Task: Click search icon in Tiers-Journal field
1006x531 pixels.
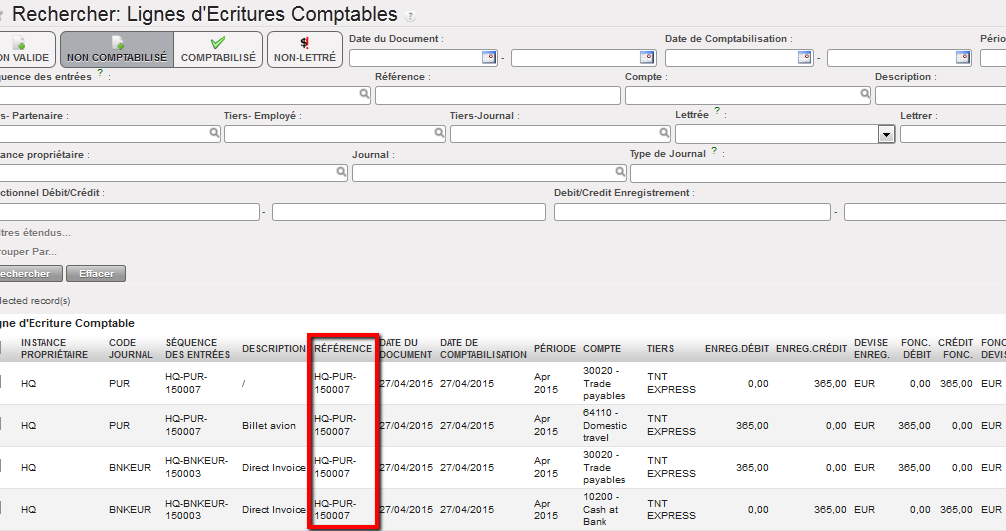Action: click(x=665, y=133)
